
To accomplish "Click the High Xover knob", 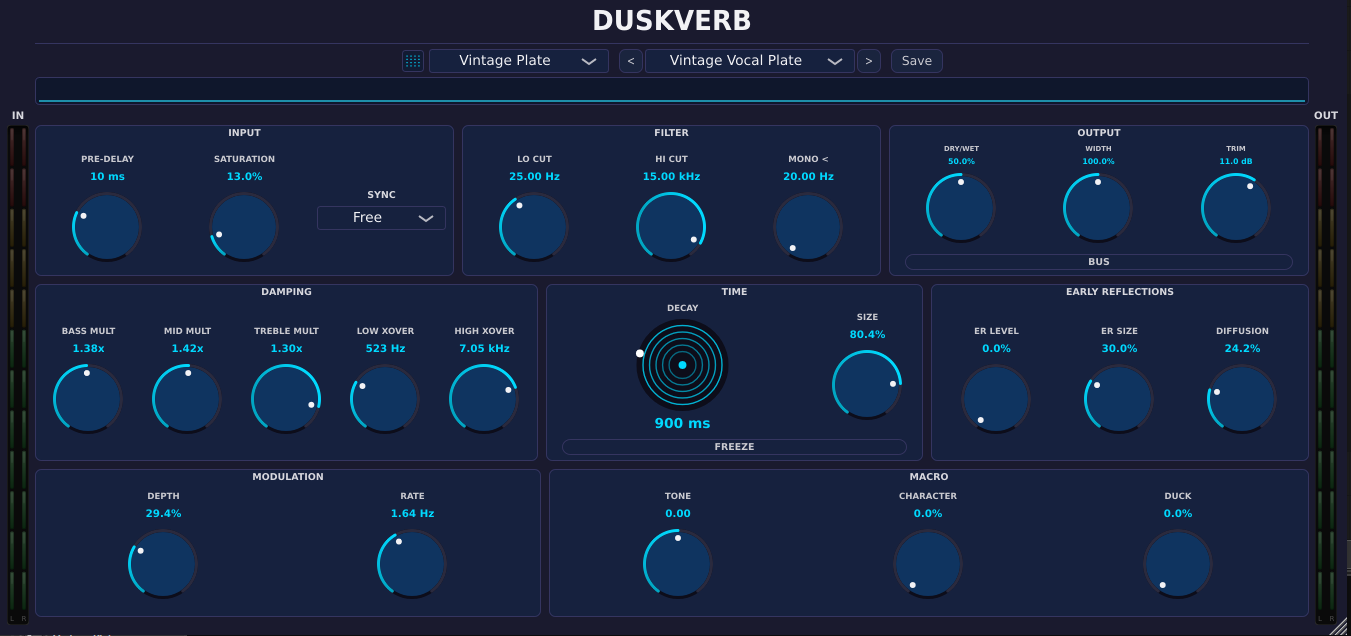I will click(x=484, y=398).
